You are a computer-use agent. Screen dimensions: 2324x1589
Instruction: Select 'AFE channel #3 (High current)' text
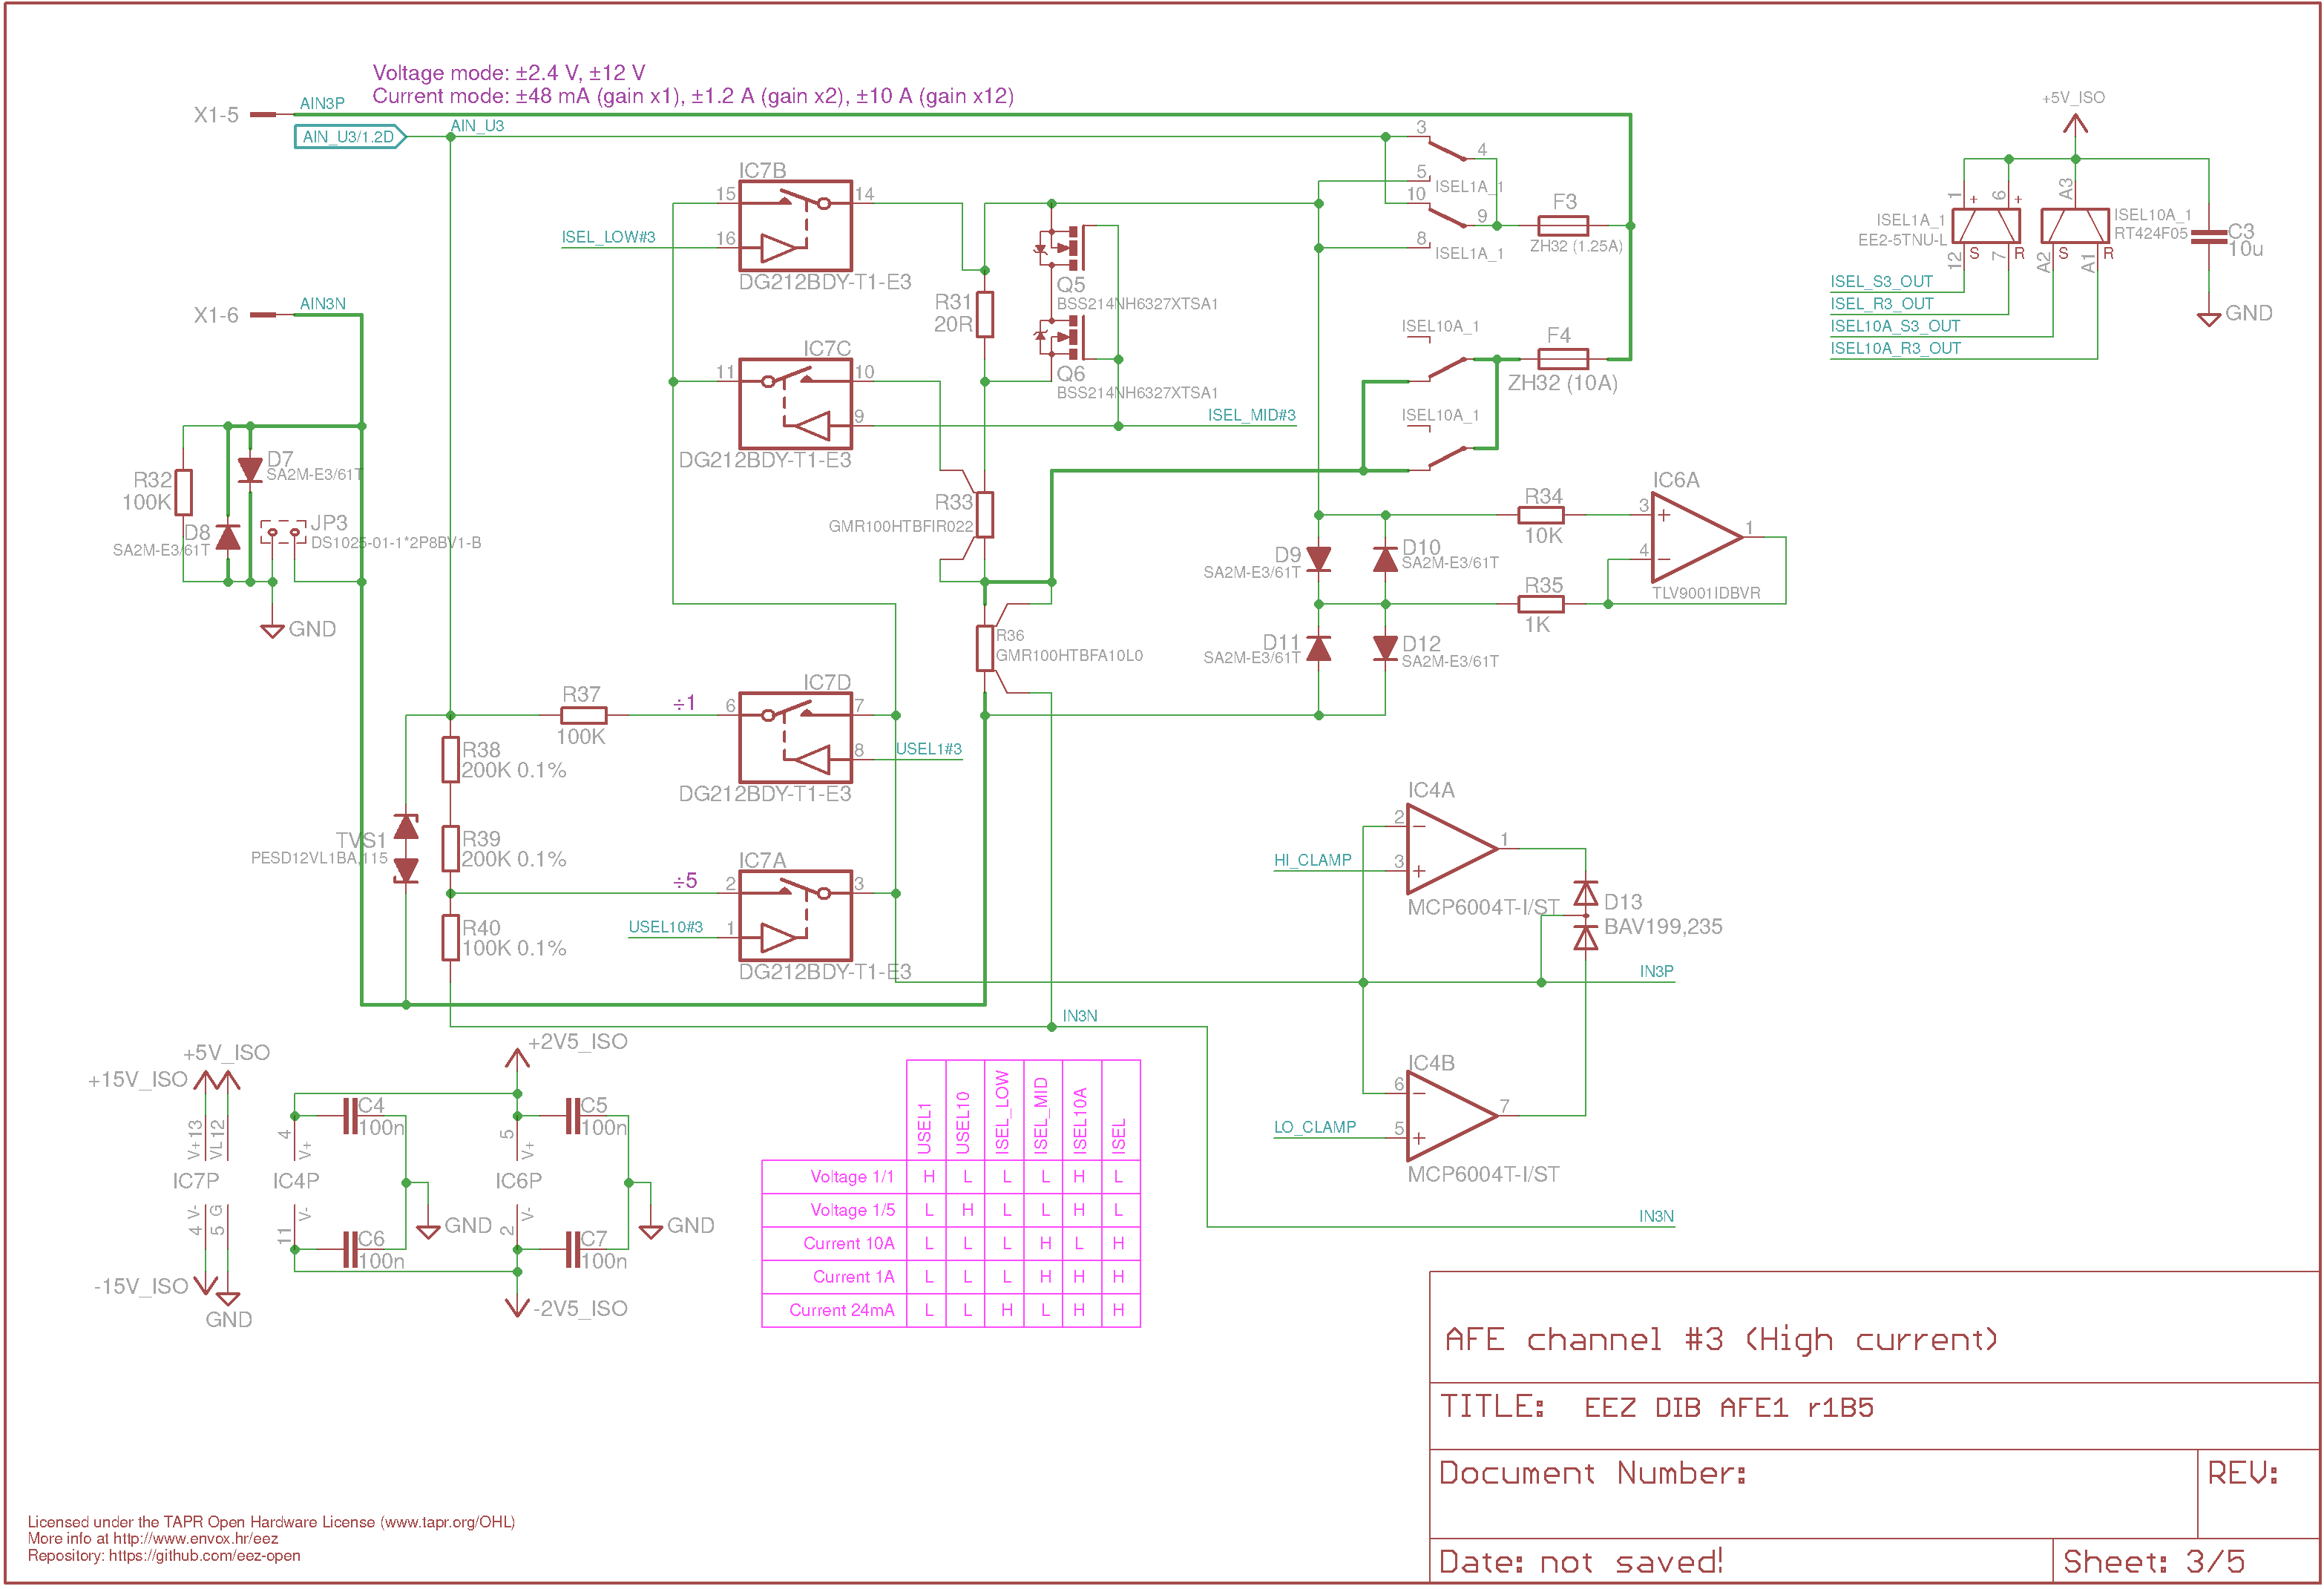(x=1722, y=1340)
